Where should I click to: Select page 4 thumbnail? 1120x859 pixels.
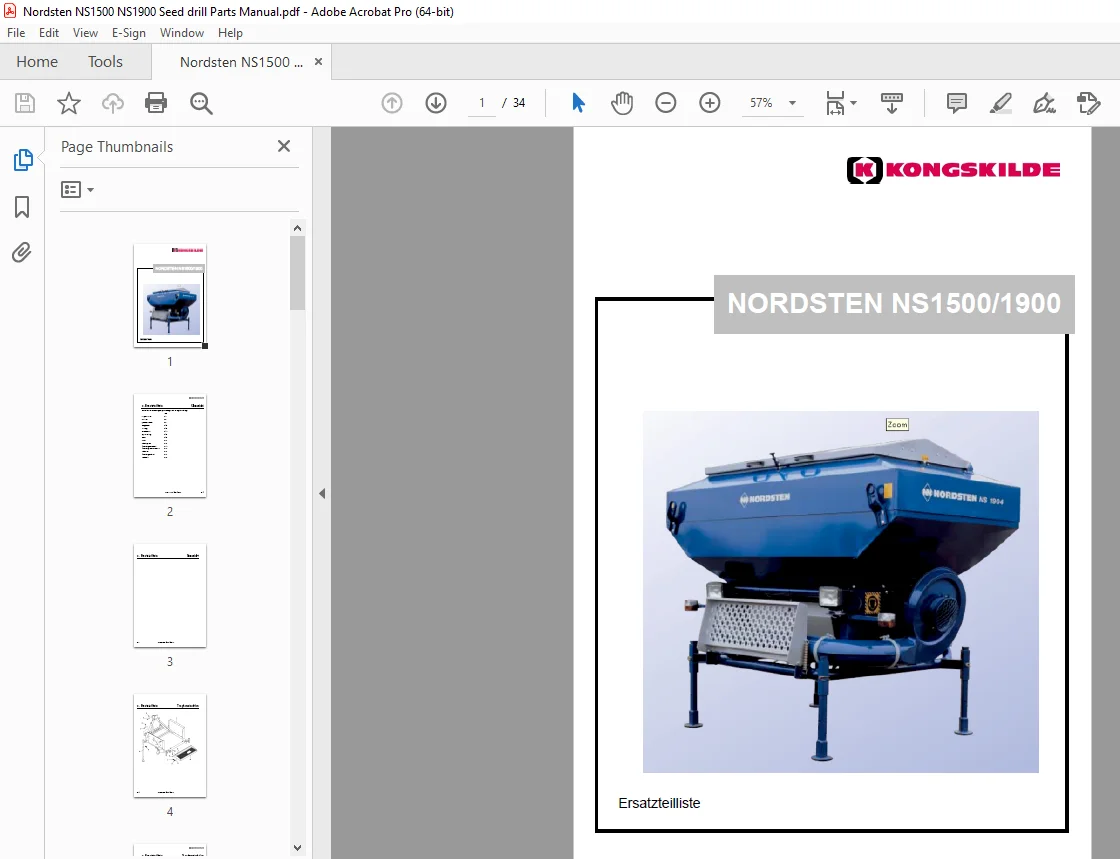pyautogui.click(x=170, y=745)
